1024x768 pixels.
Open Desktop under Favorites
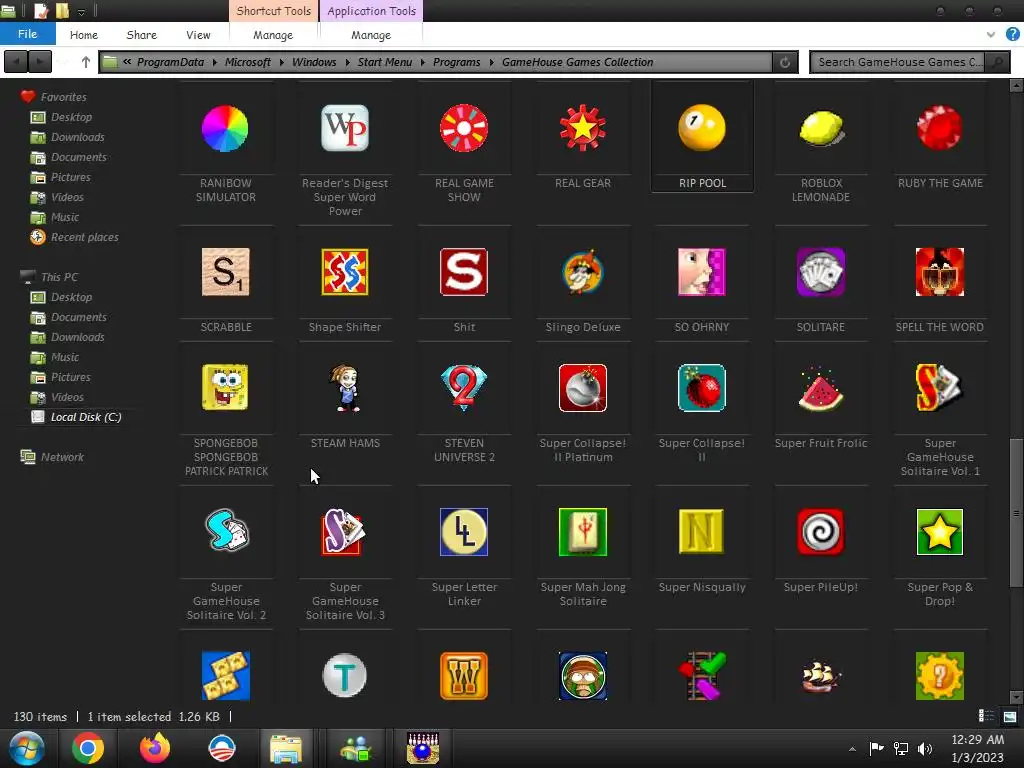pos(61,117)
